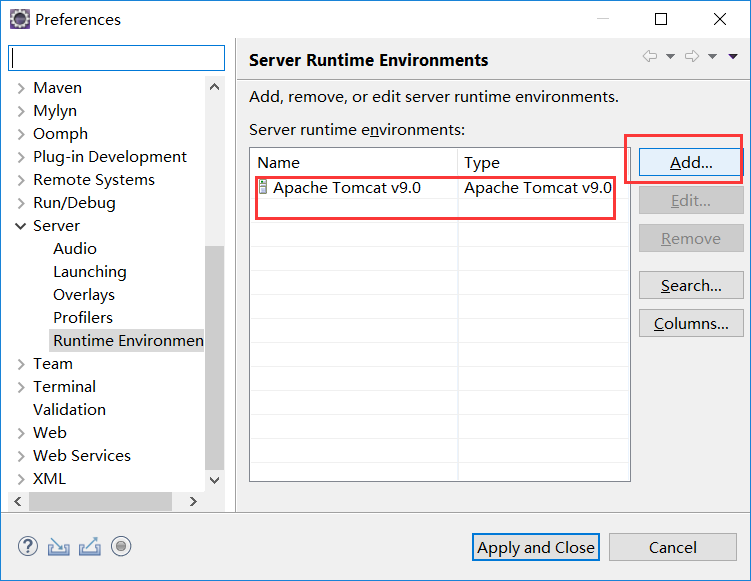Click the Name column header
Screen dimensions: 751x581
coord(354,163)
